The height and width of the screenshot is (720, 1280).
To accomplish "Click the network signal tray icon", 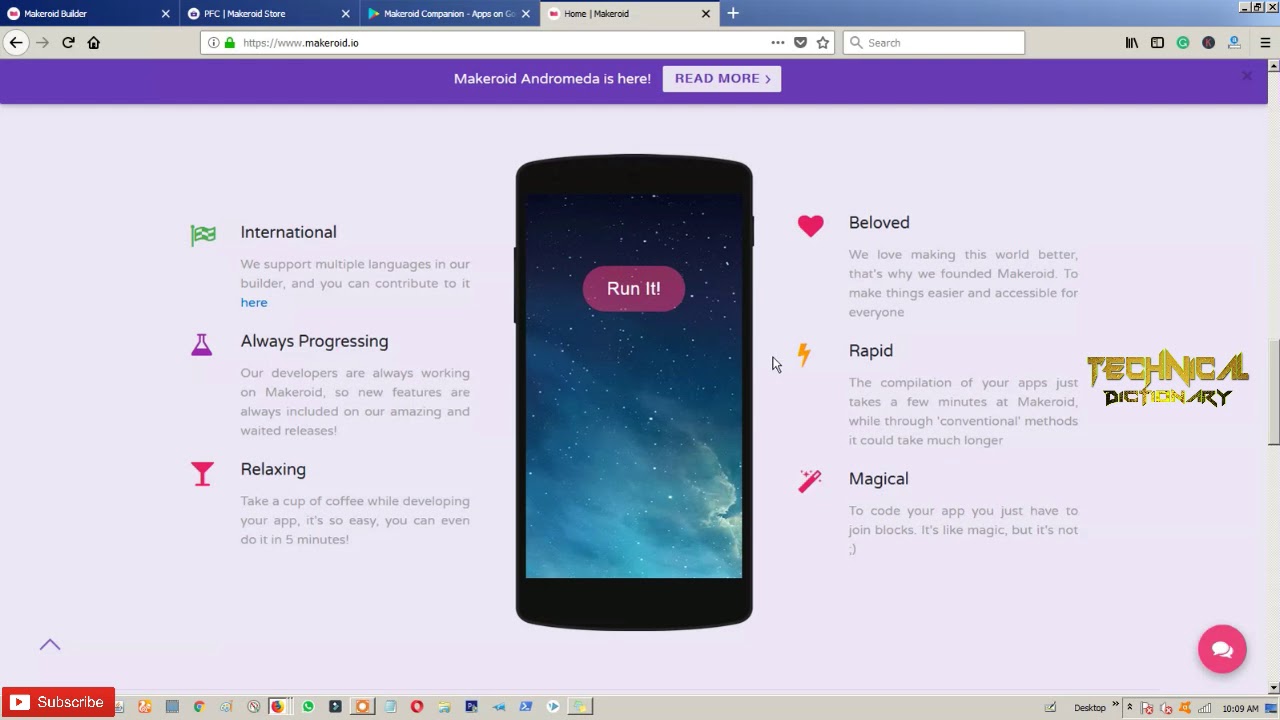I will (1204, 708).
